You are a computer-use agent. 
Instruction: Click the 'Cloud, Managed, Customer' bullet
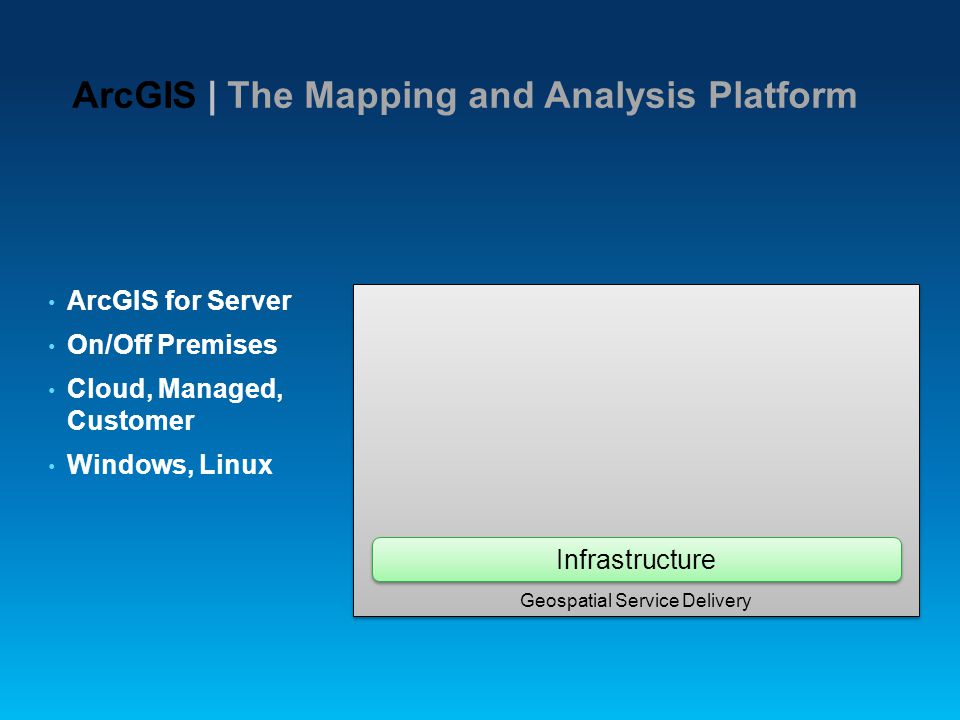click(x=175, y=405)
